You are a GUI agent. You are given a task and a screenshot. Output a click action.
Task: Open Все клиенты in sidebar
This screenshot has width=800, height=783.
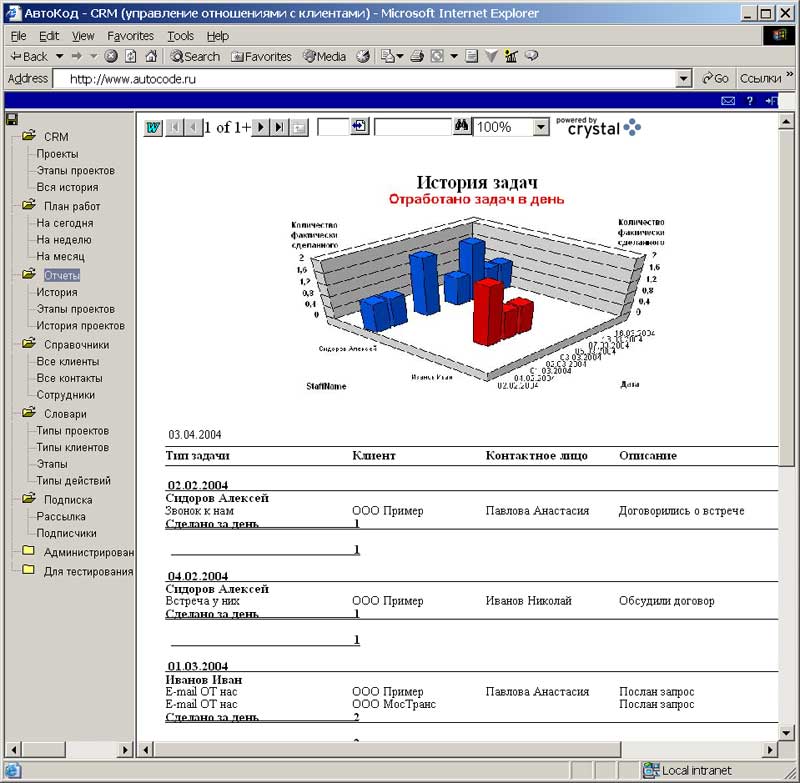(x=67, y=362)
